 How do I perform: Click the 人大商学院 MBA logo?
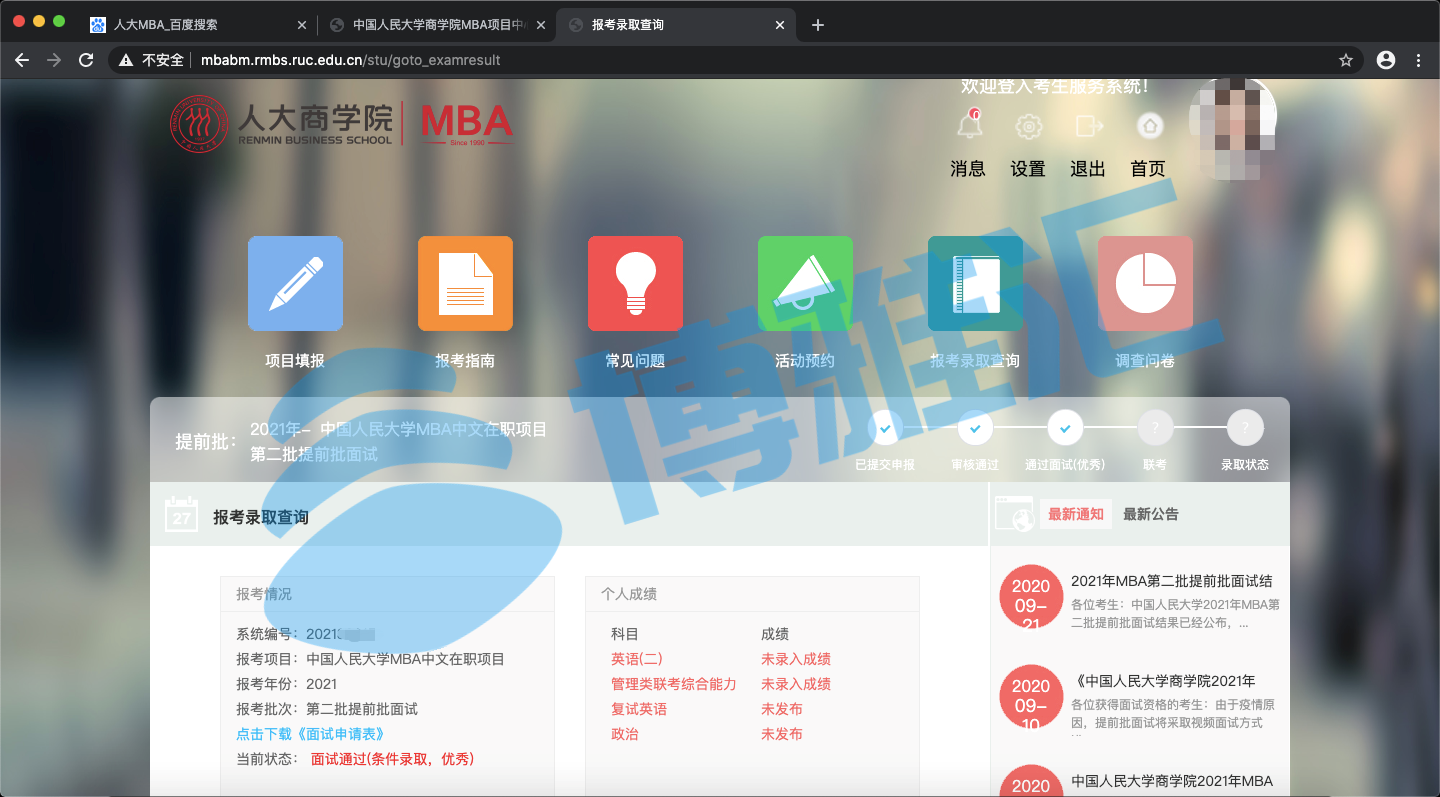click(x=342, y=124)
